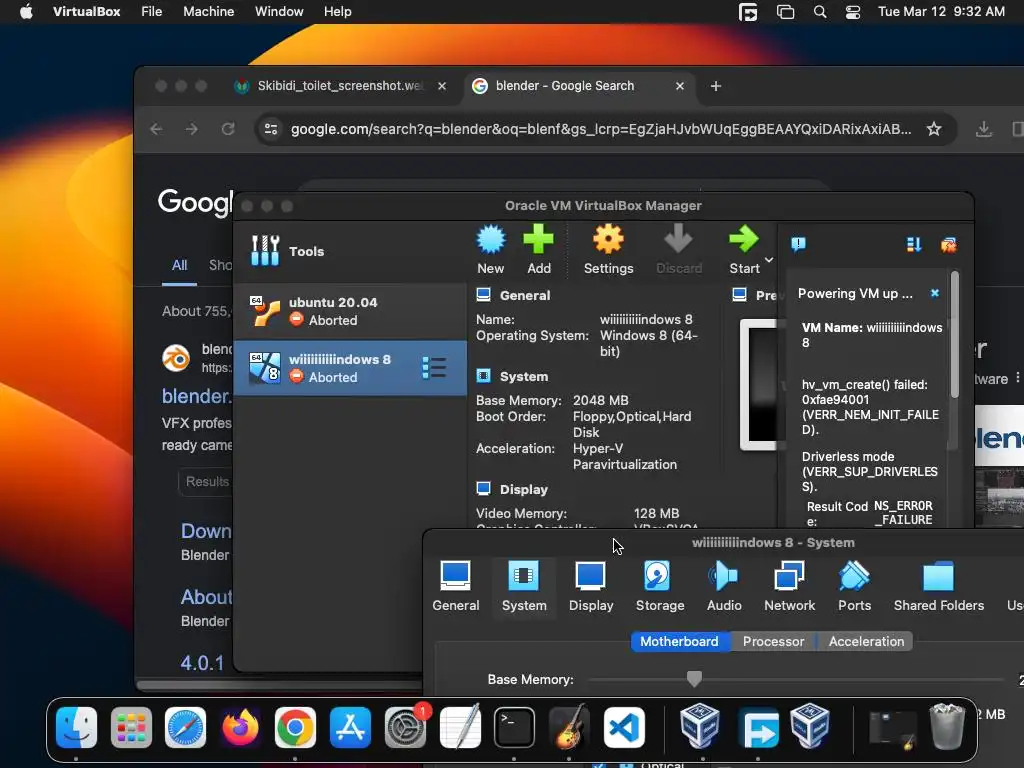
Task: Open Display settings category
Action: (x=590, y=586)
